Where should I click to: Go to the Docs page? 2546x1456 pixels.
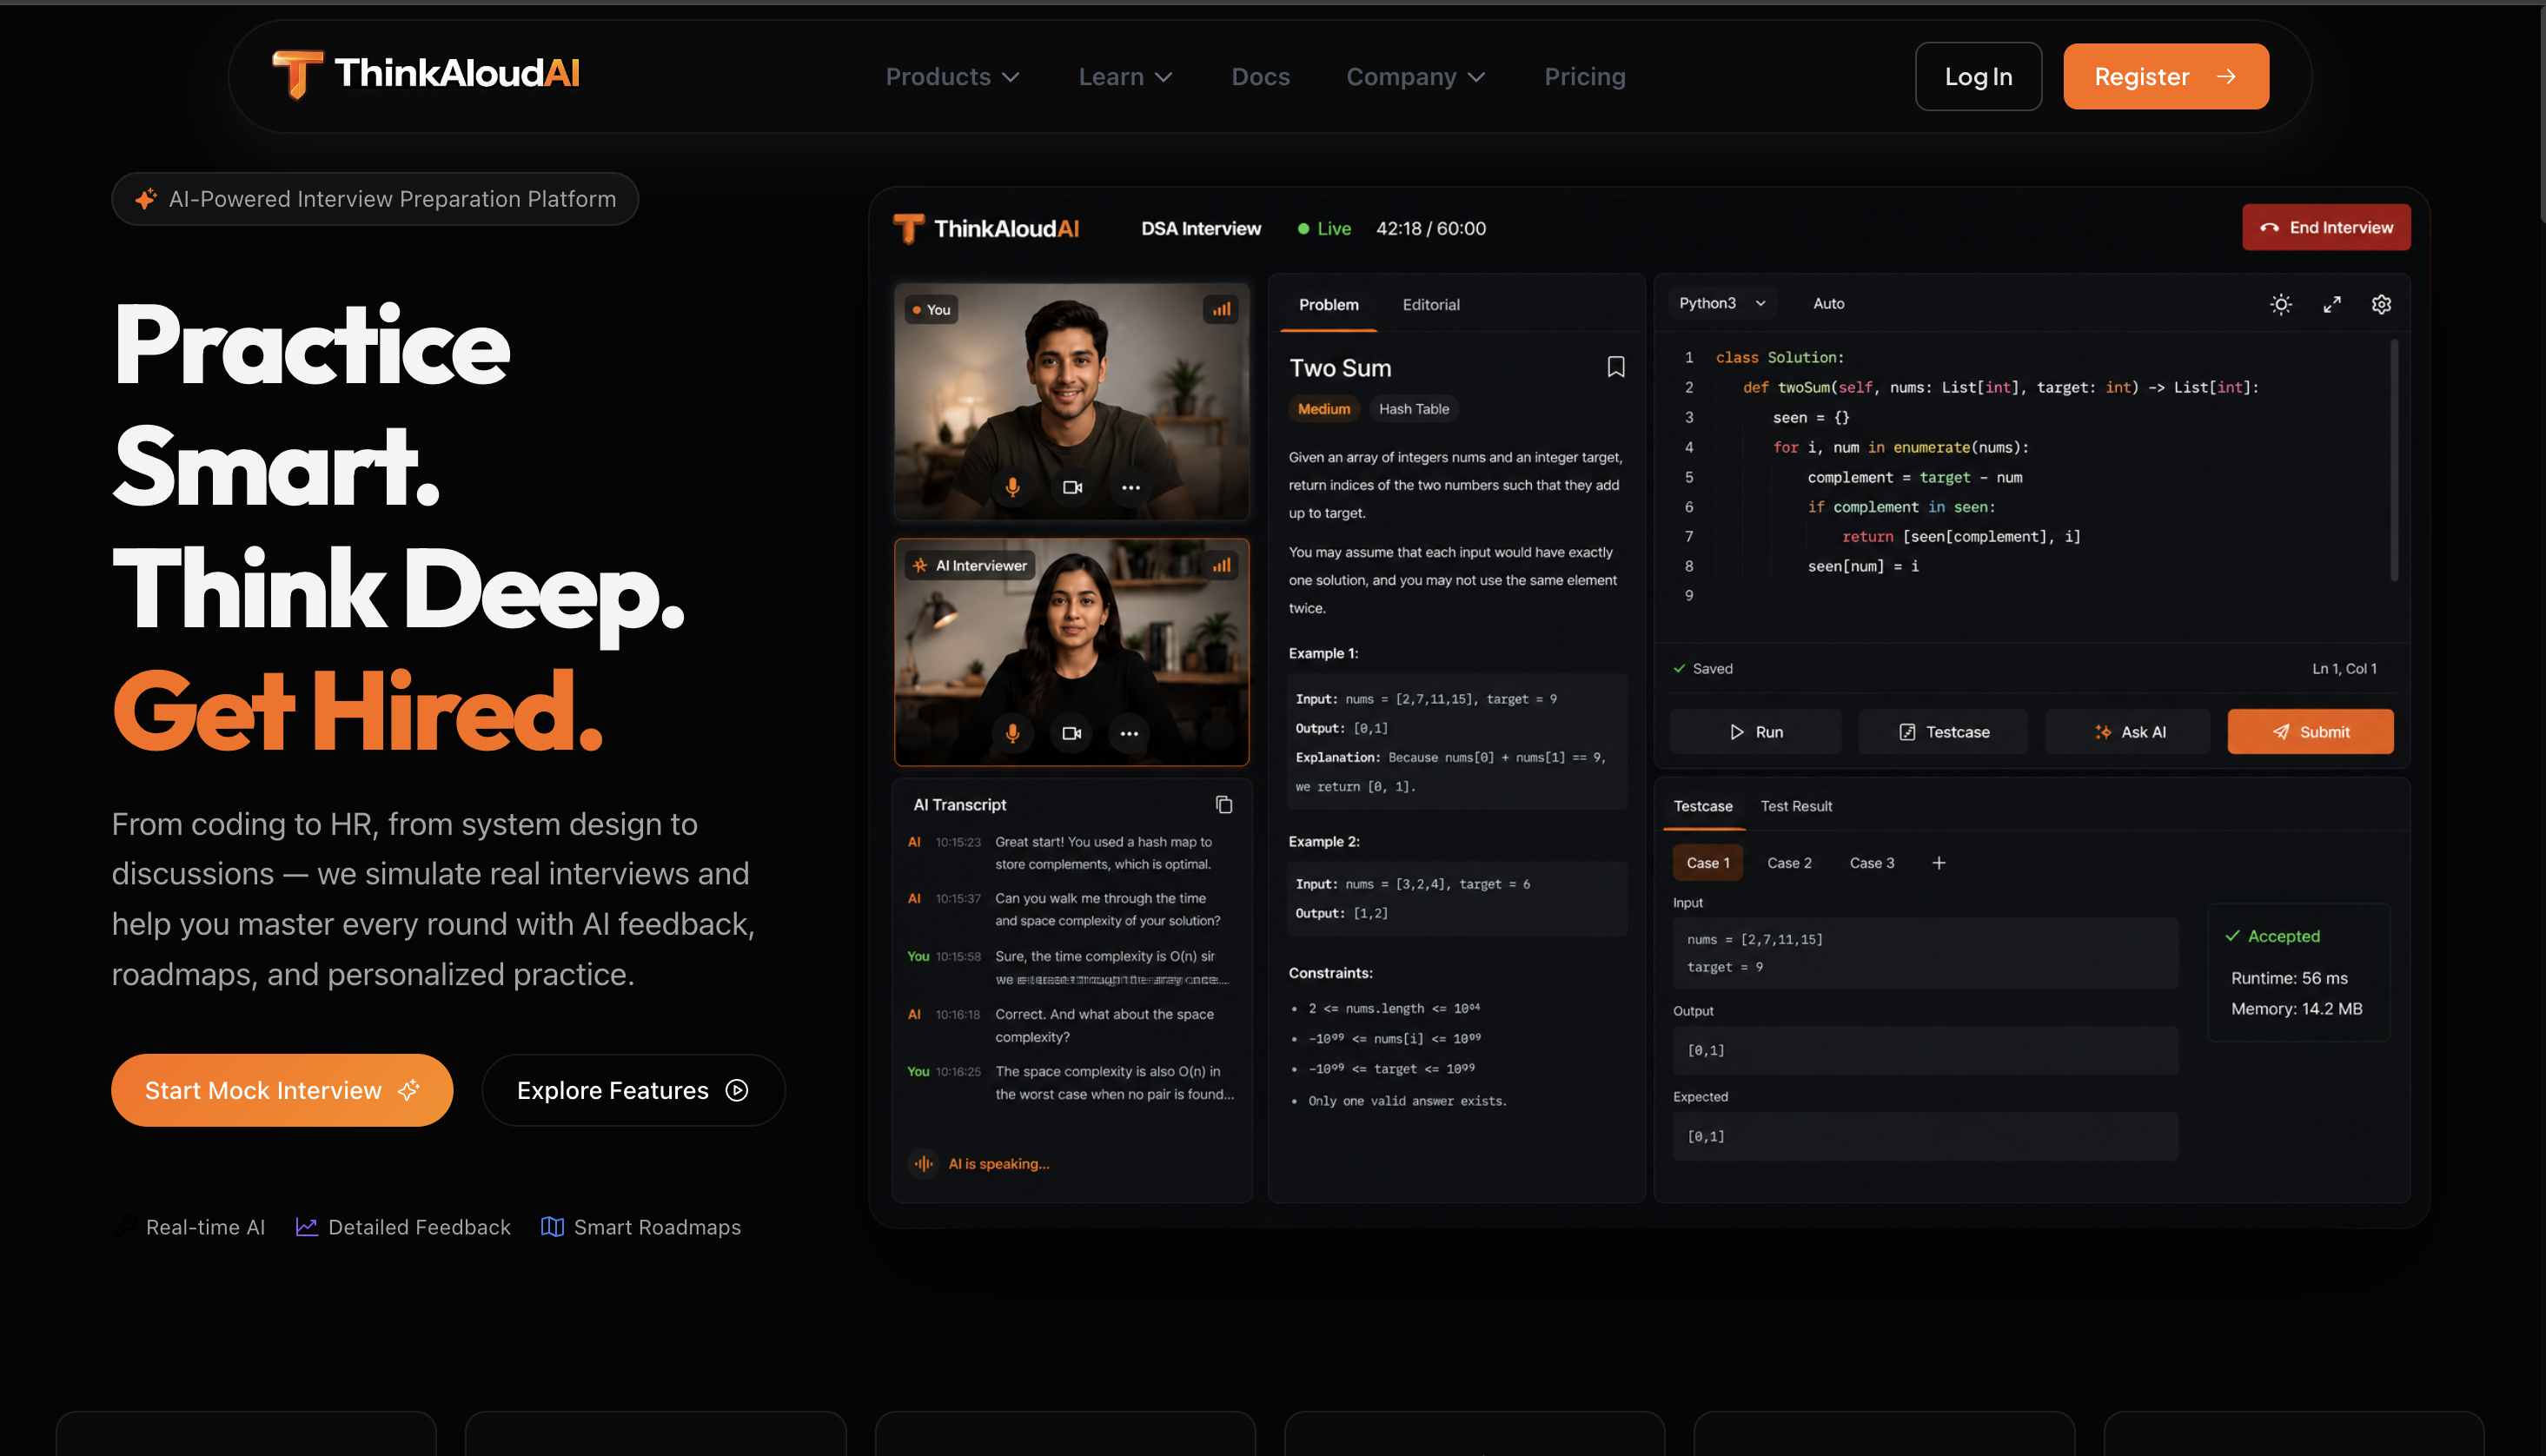[x=1260, y=76]
